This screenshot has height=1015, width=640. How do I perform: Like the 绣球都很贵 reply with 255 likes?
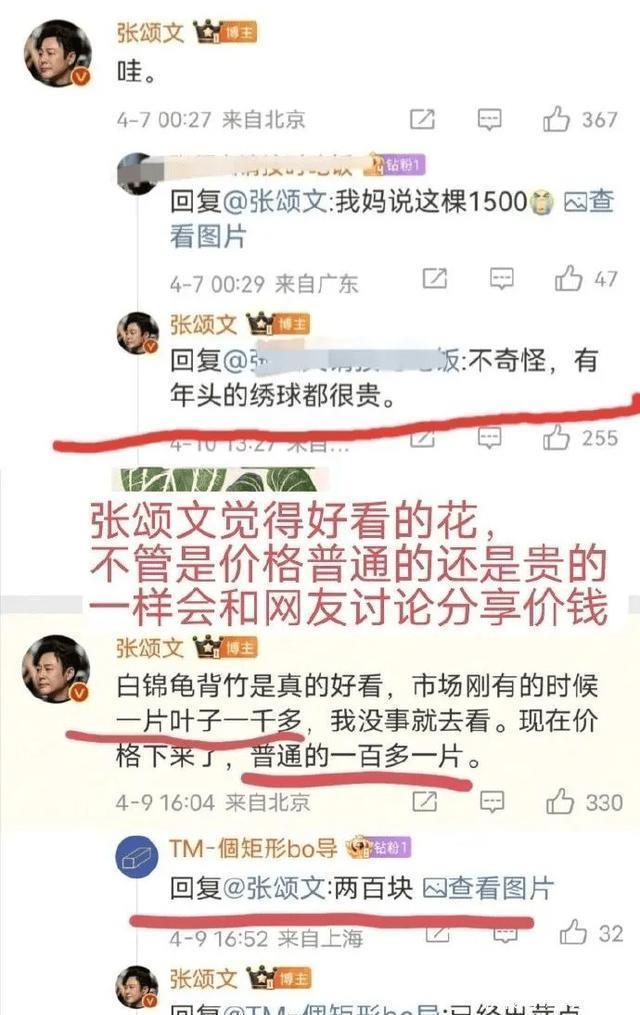(x=556, y=438)
